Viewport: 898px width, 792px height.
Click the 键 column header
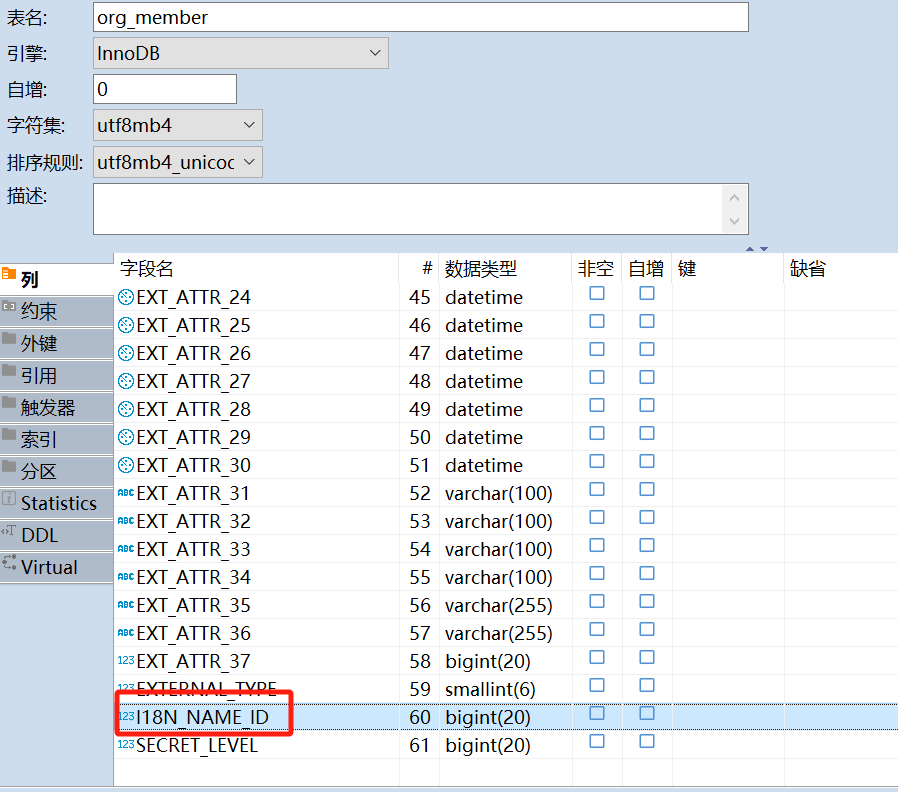727,269
